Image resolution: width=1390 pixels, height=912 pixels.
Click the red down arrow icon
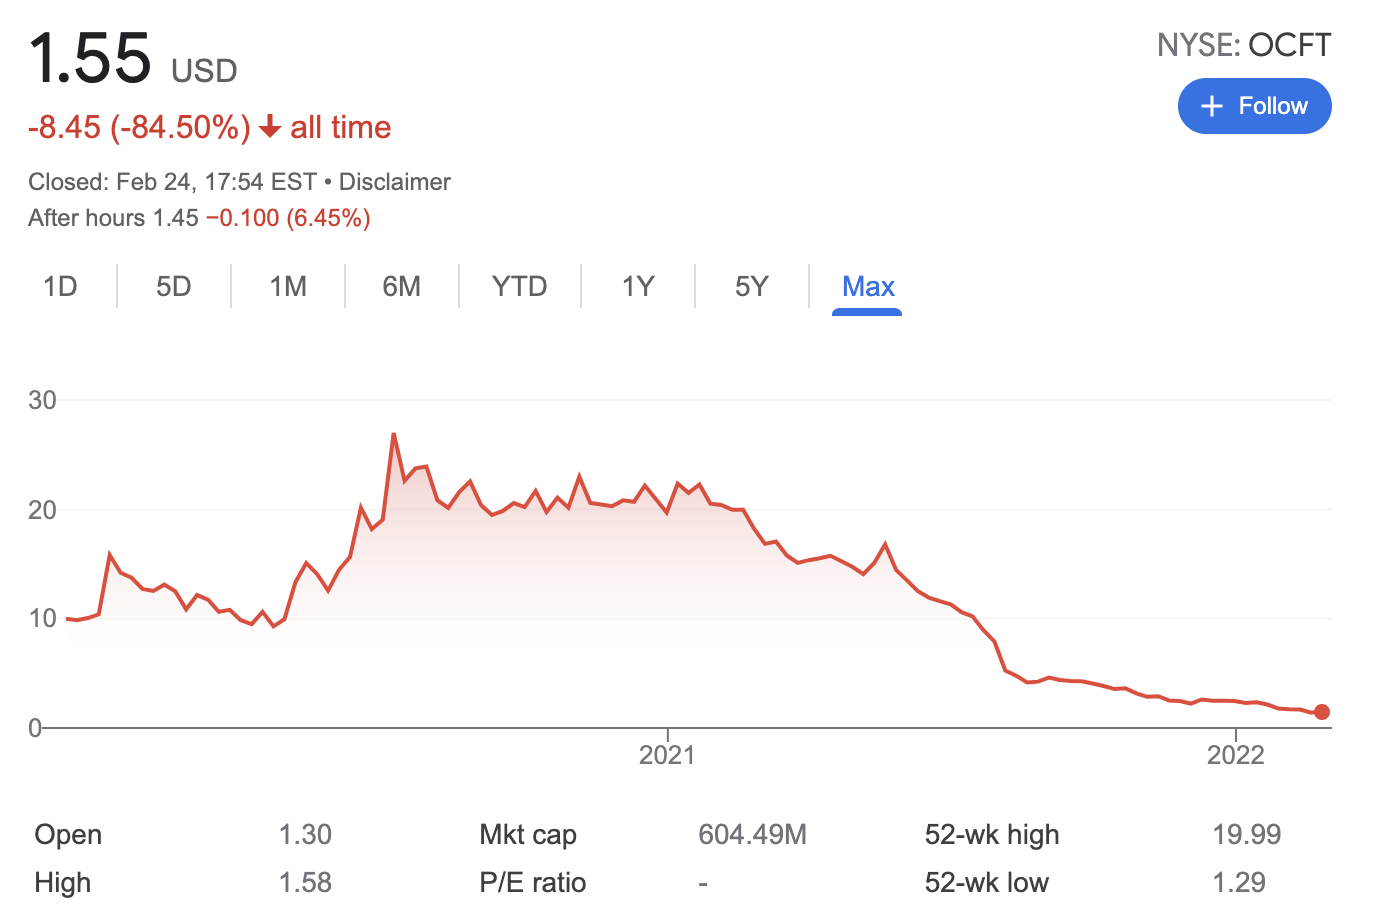click(269, 127)
